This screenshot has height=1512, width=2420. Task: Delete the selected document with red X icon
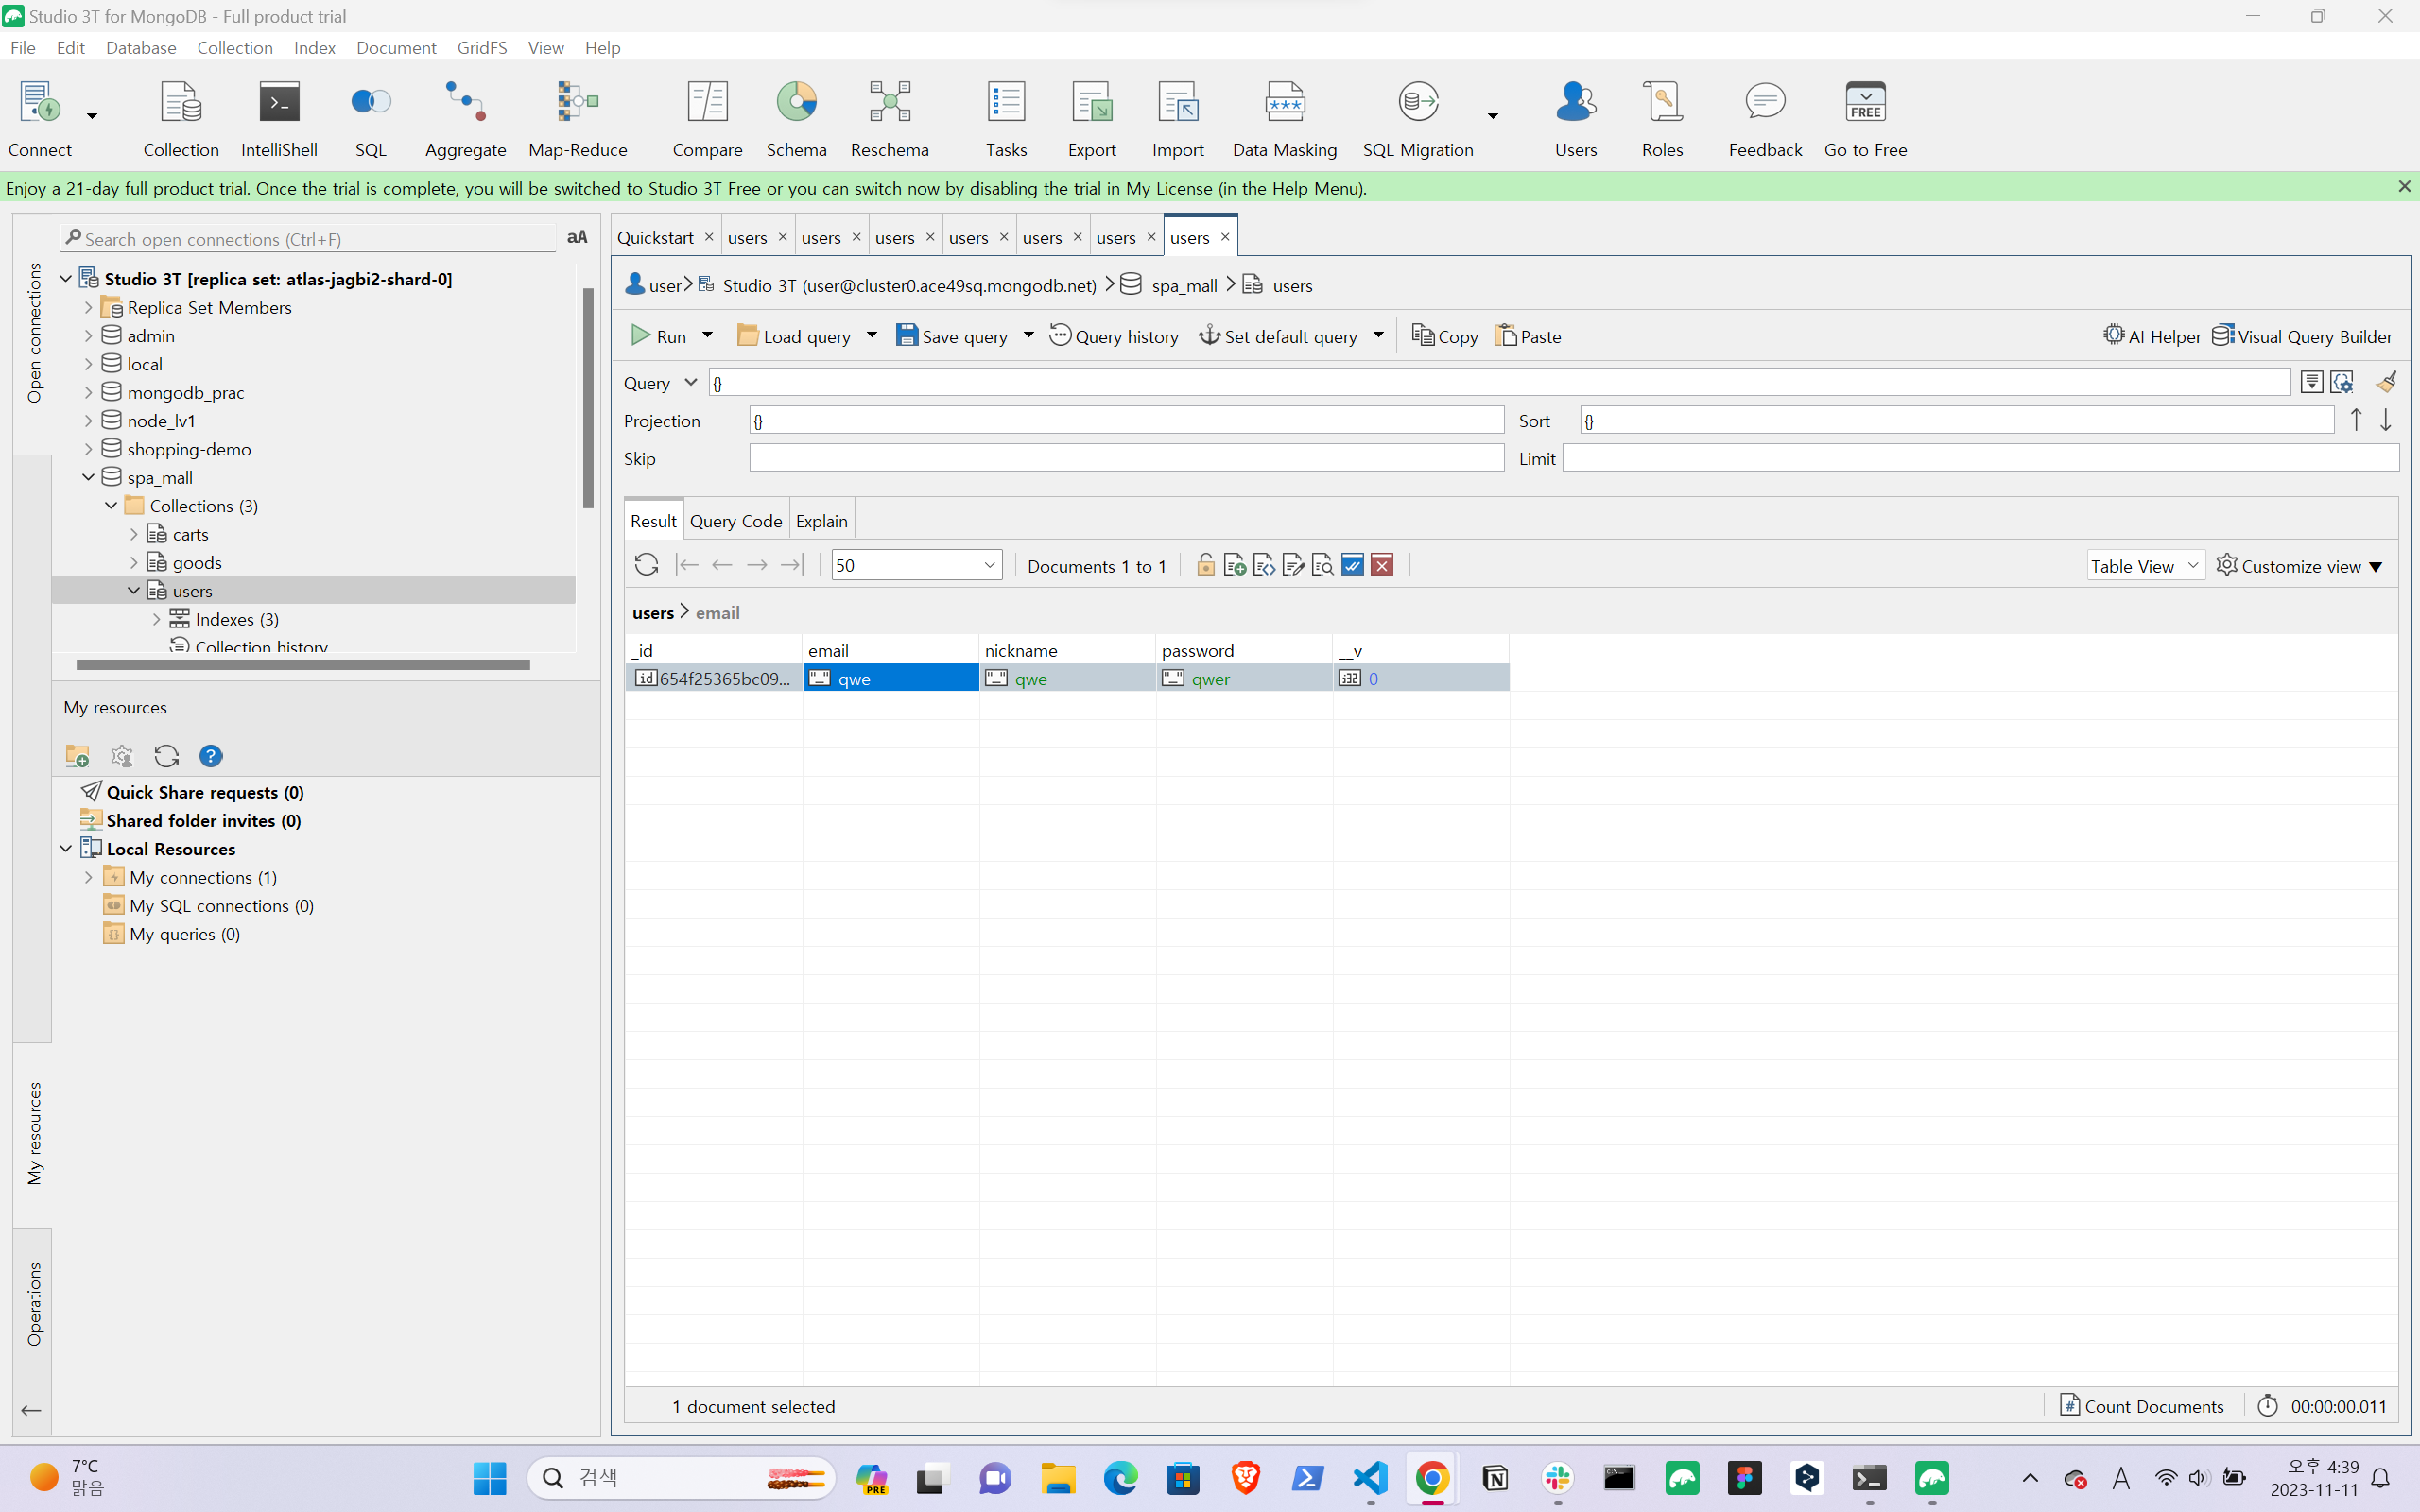click(x=1382, y=565)
